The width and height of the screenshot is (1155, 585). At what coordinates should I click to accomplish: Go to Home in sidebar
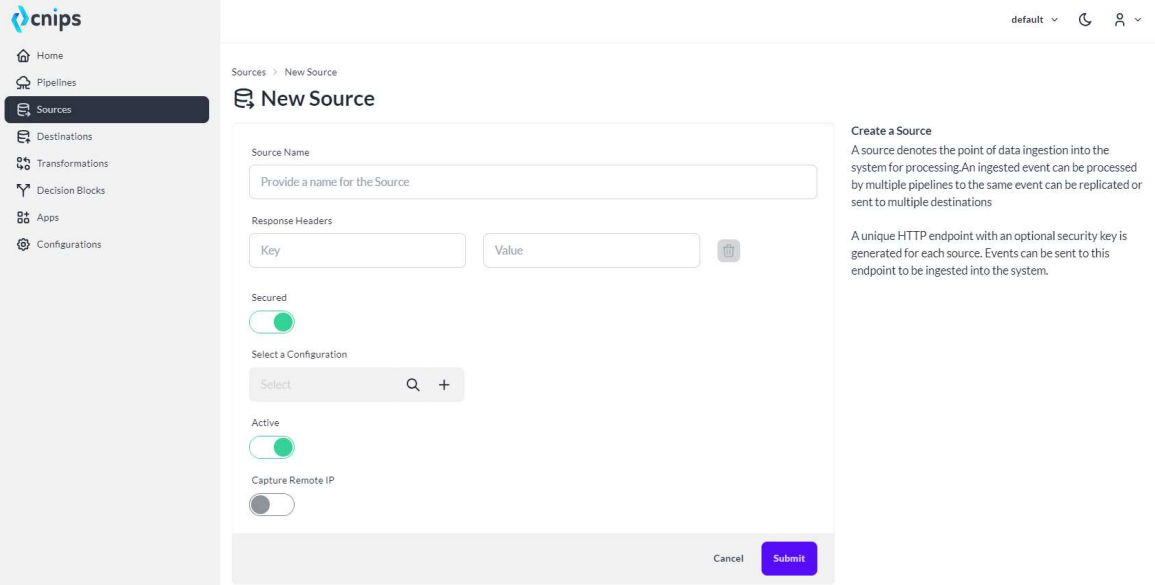point(107,55)
